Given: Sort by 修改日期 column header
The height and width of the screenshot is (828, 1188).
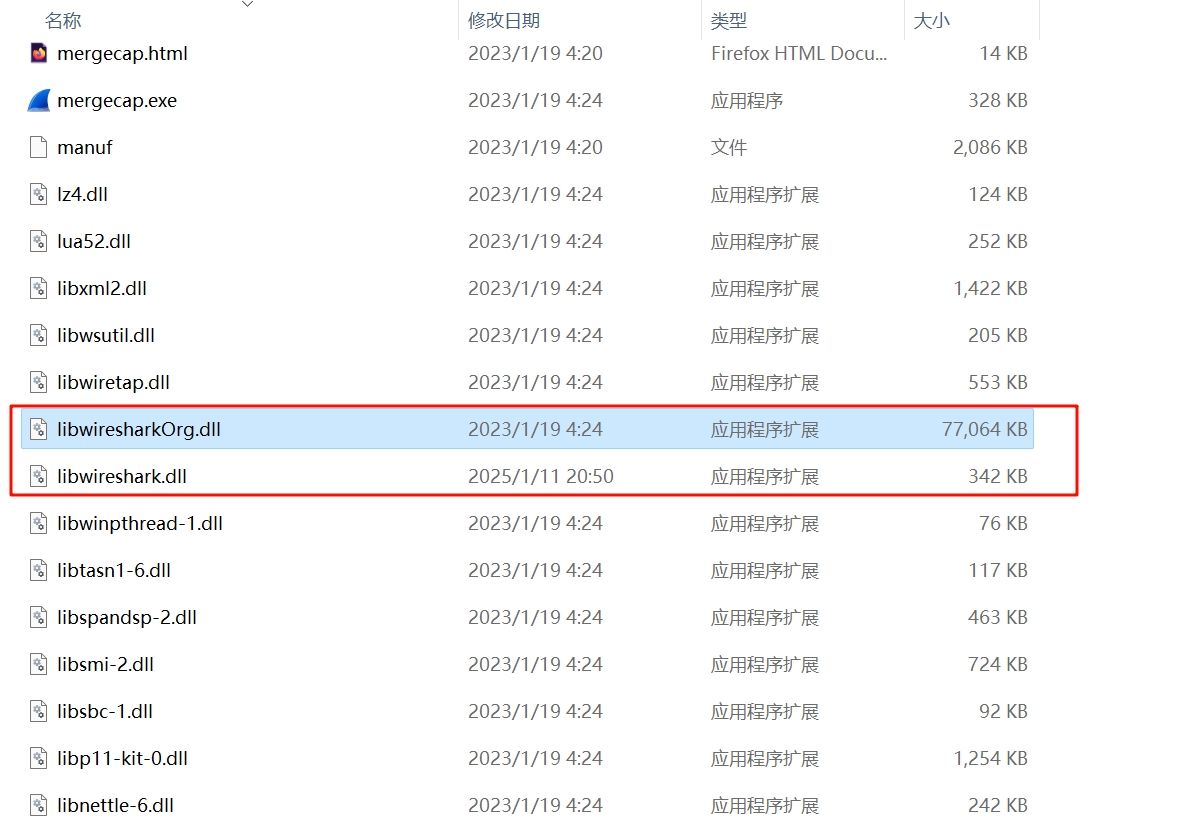Looking at the screenshot, I should (x=503, y=20).
